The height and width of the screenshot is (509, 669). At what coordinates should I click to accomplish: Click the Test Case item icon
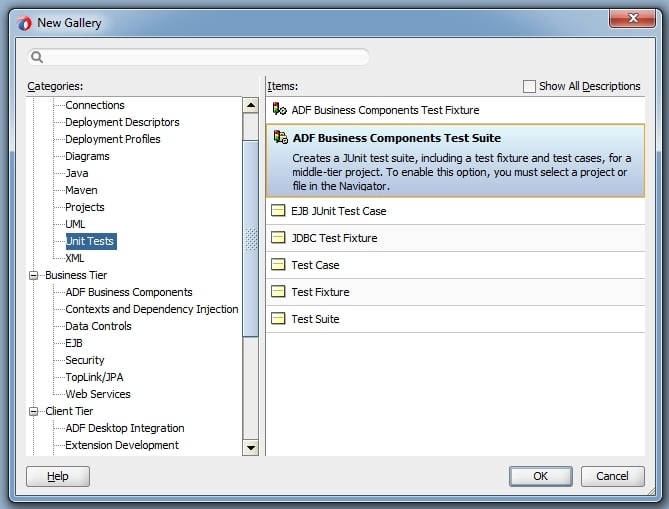[x=278, y=265]
